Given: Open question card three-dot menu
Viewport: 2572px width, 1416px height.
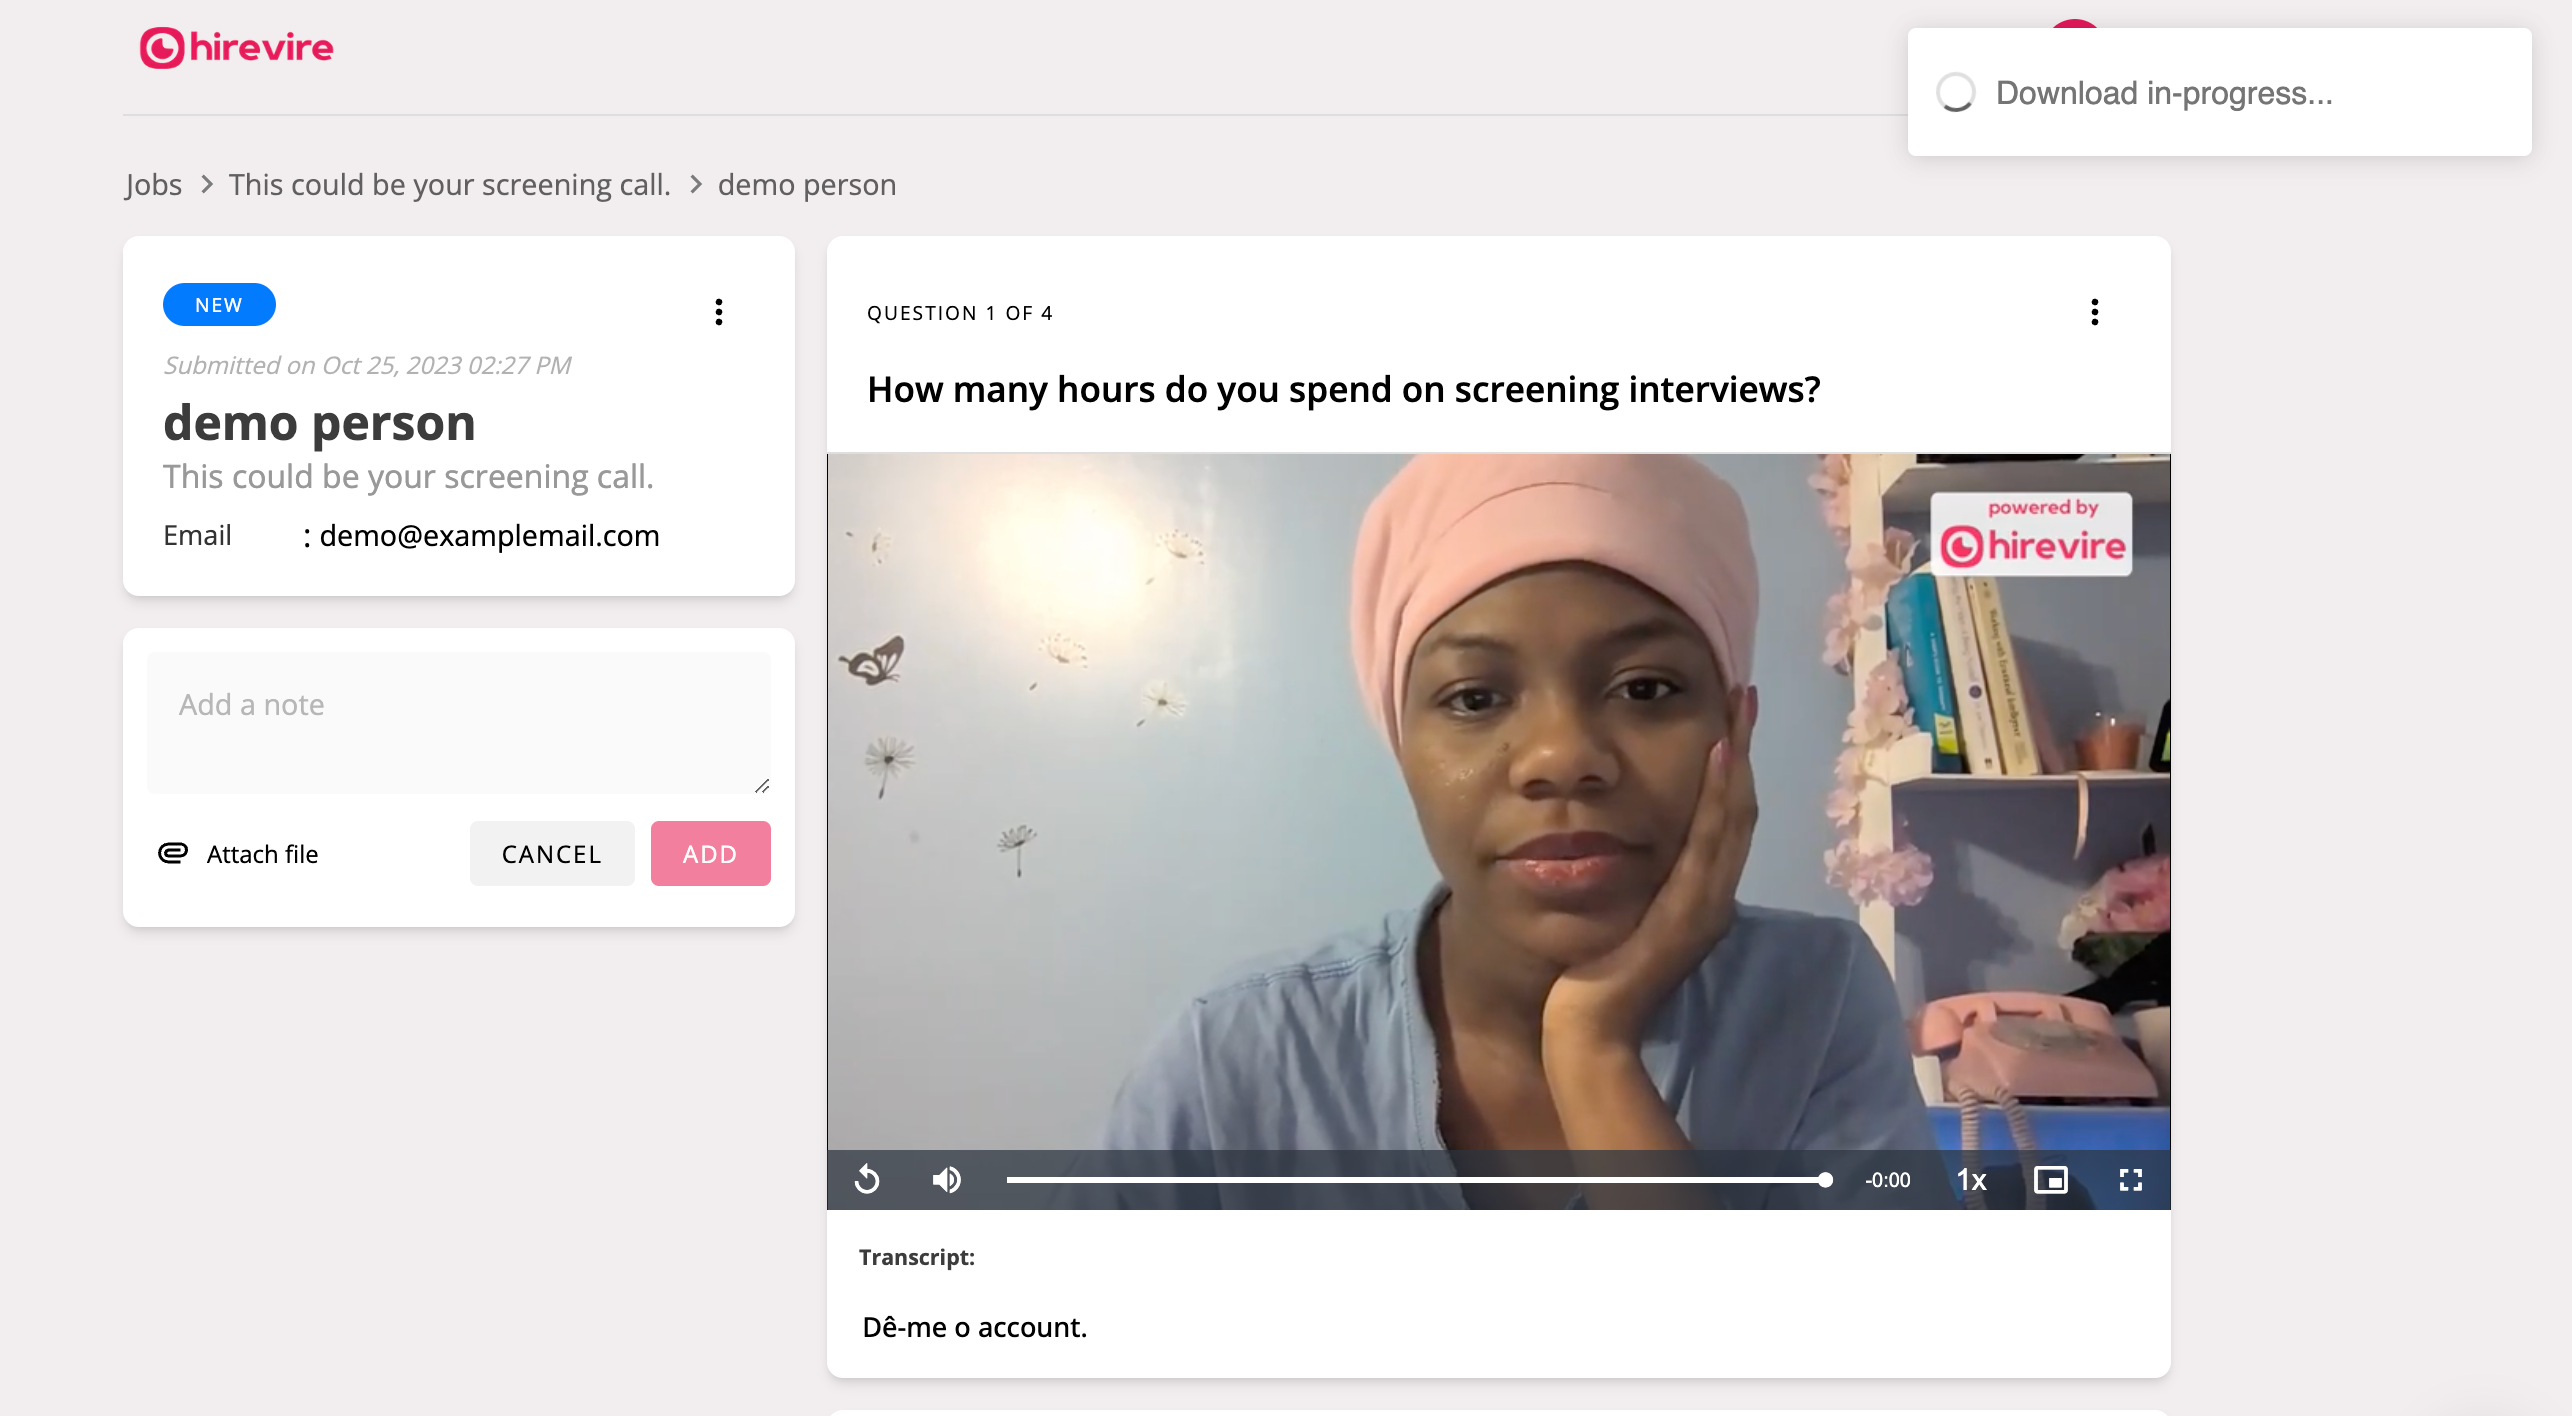Looking at the screenshot, I should pos(2094,312).
